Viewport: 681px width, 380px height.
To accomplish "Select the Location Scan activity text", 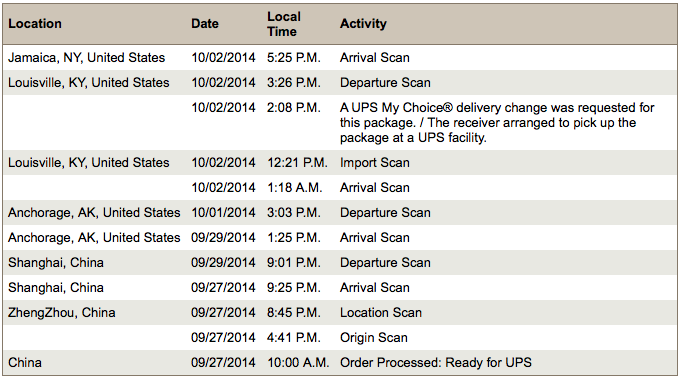I will tap(380, 313).
